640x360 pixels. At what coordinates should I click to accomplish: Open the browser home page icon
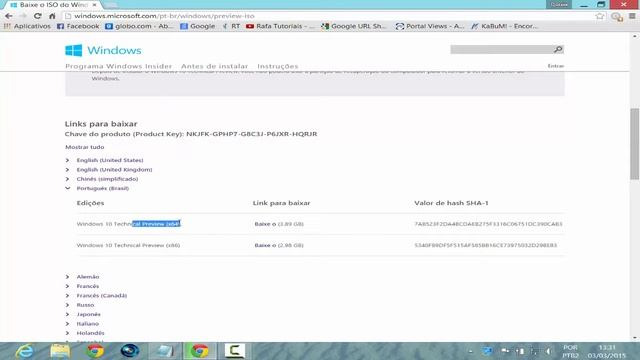pyautogui.click(x=52, y=16)
